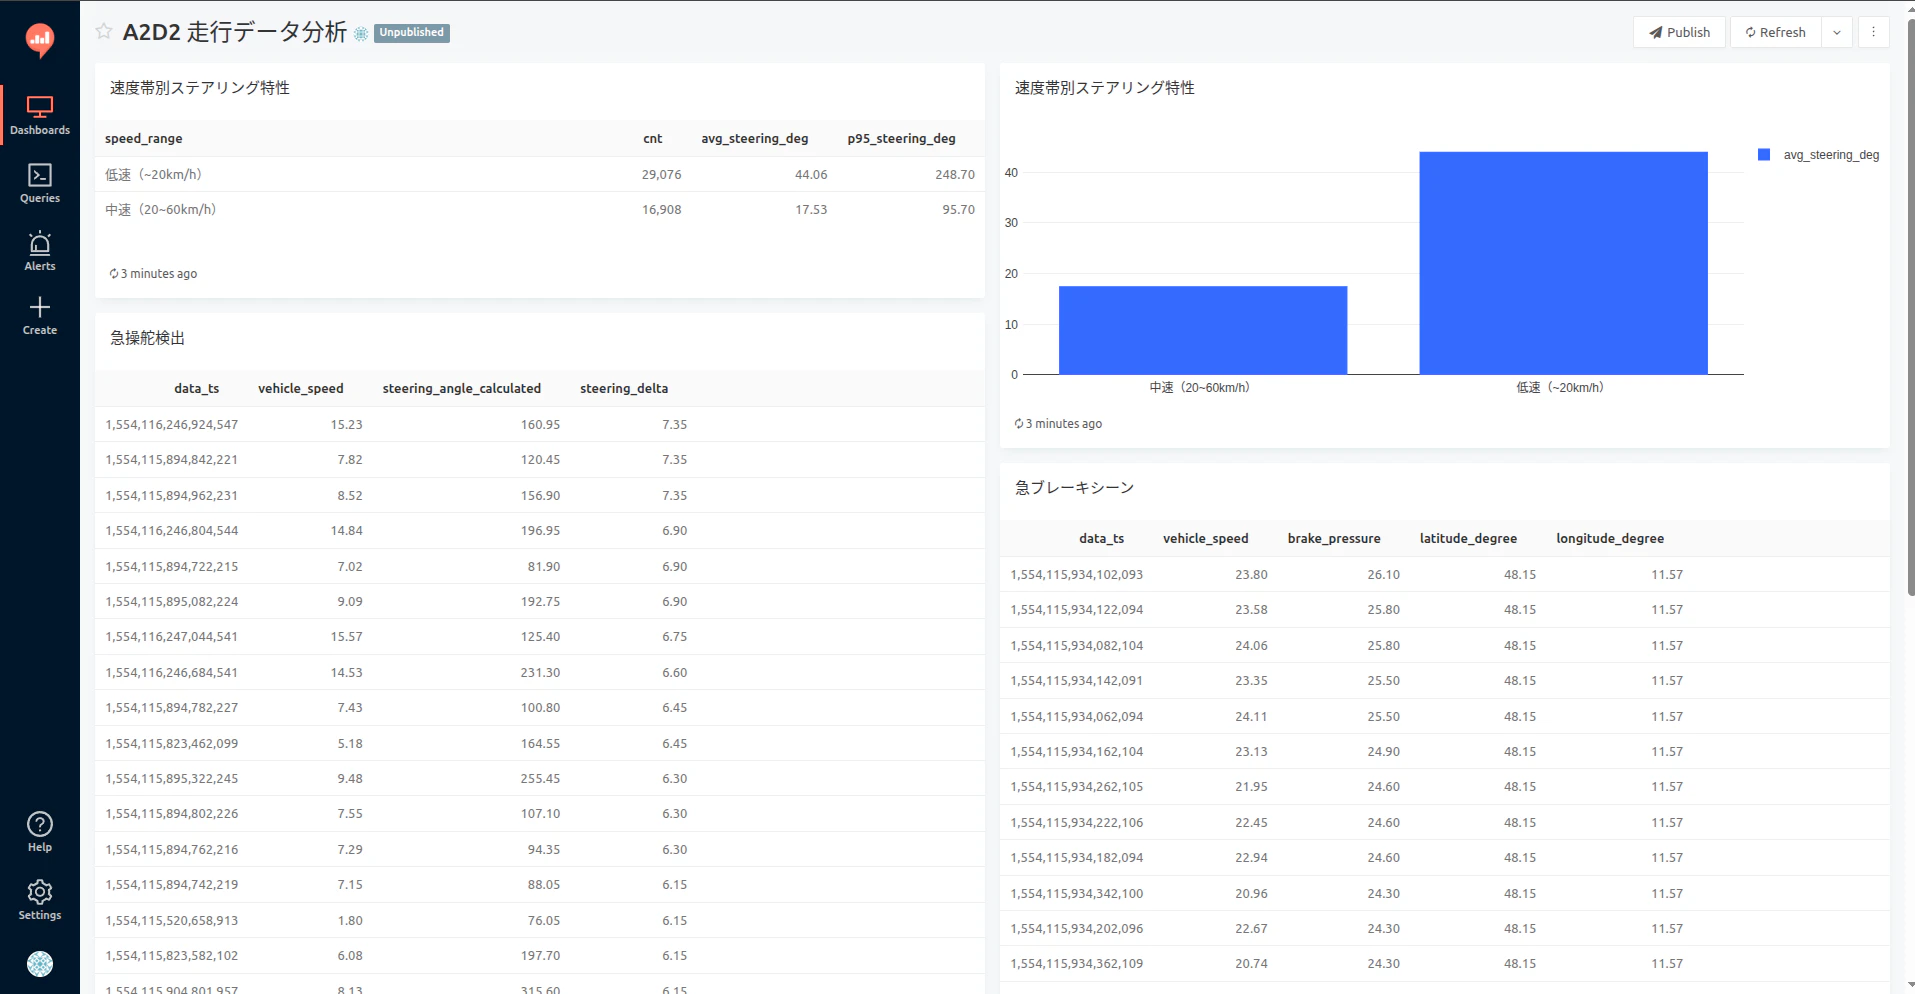Publish the dashboard
The width and height of the screenshot is (1915, 994).
tap(1680, 32)
